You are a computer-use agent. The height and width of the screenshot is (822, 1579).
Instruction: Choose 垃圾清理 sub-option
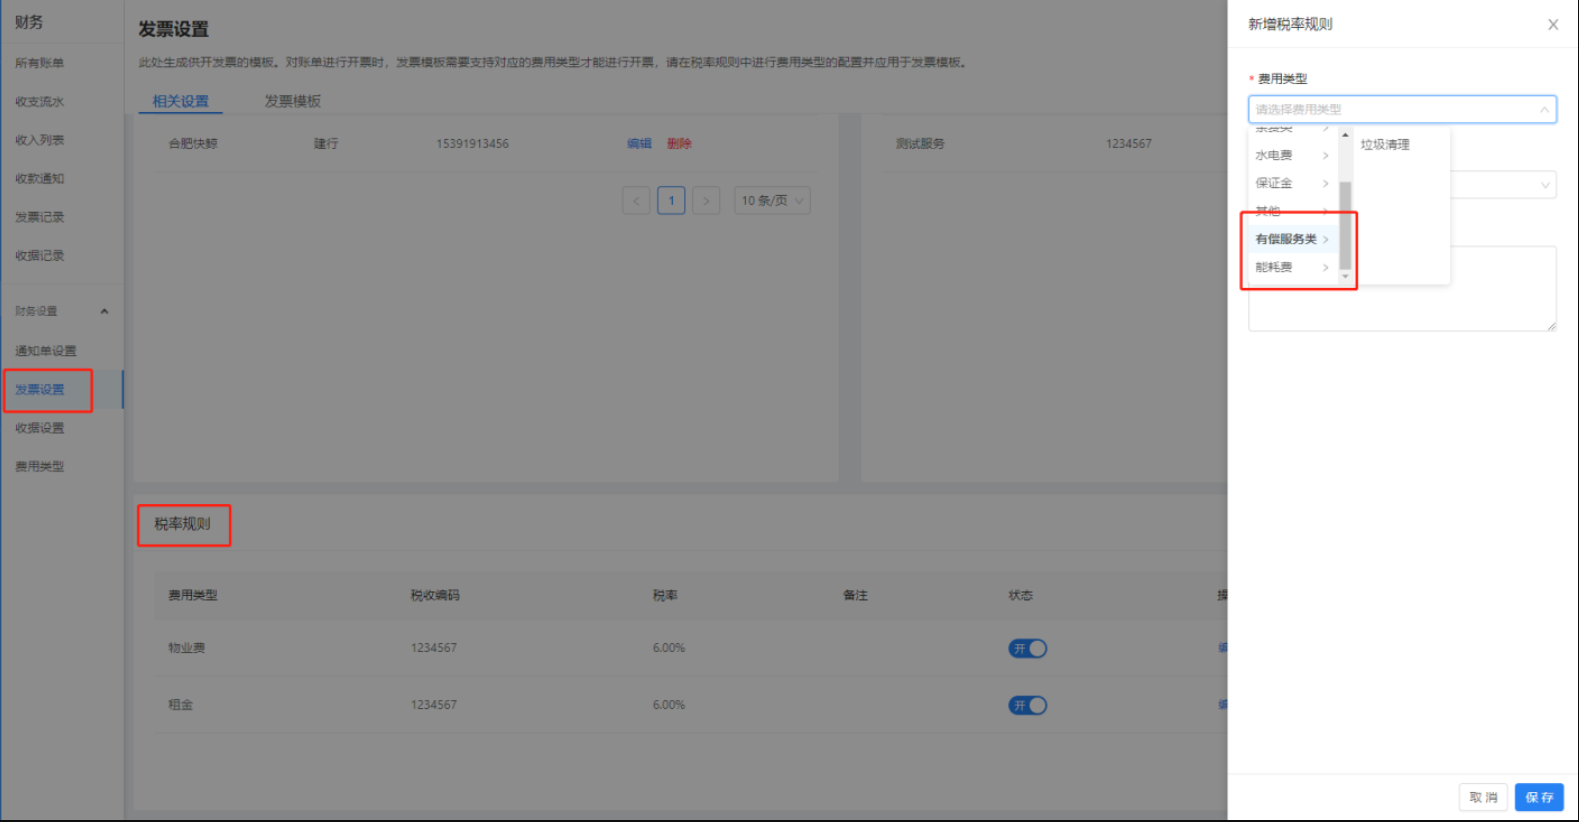1385,145
